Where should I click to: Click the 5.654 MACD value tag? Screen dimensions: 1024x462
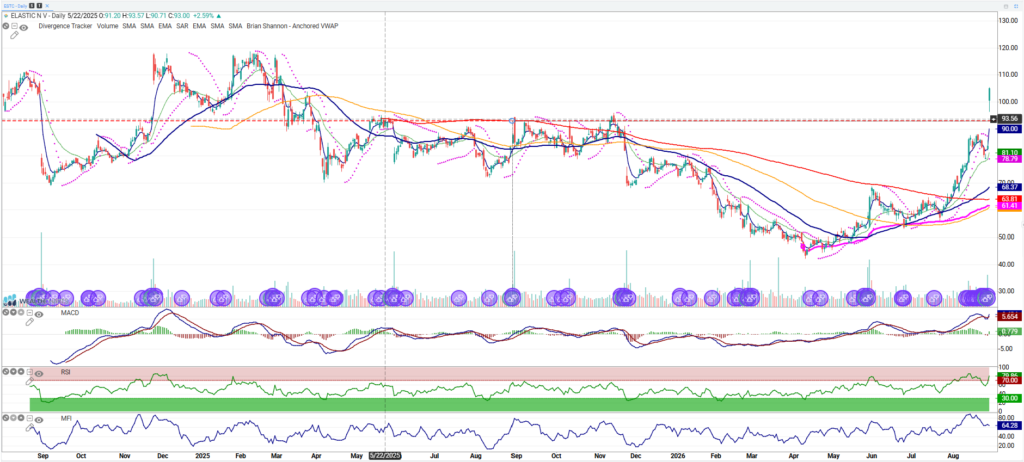(x=1010, y=316)
